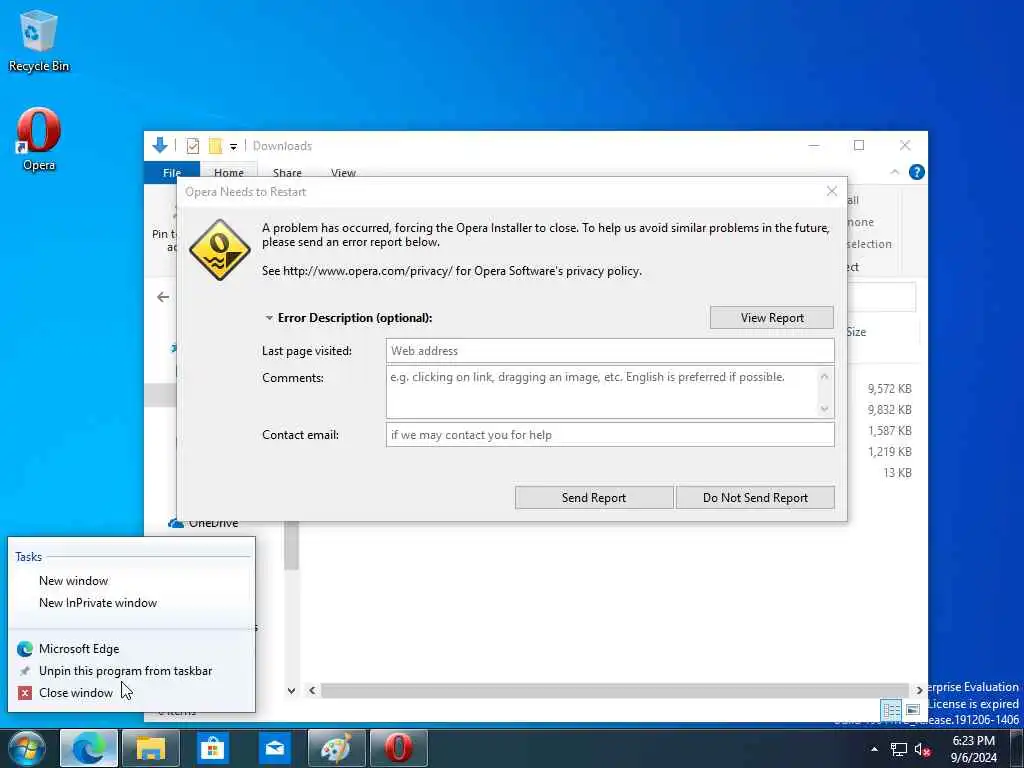Click the blue down-arrow icon in Downloads title bar
This screenshot has width=1024, height=768.
pyautogui.click(x=160, y=145)
